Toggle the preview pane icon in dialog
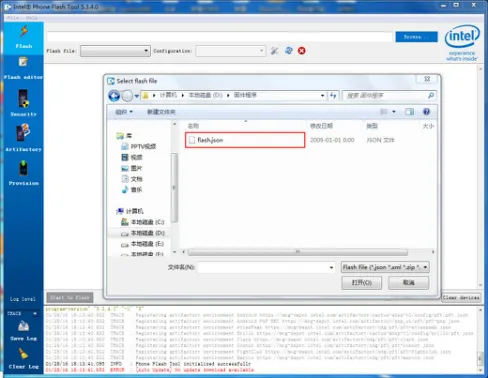The image size is (488, 378). [x=410, y=112]
